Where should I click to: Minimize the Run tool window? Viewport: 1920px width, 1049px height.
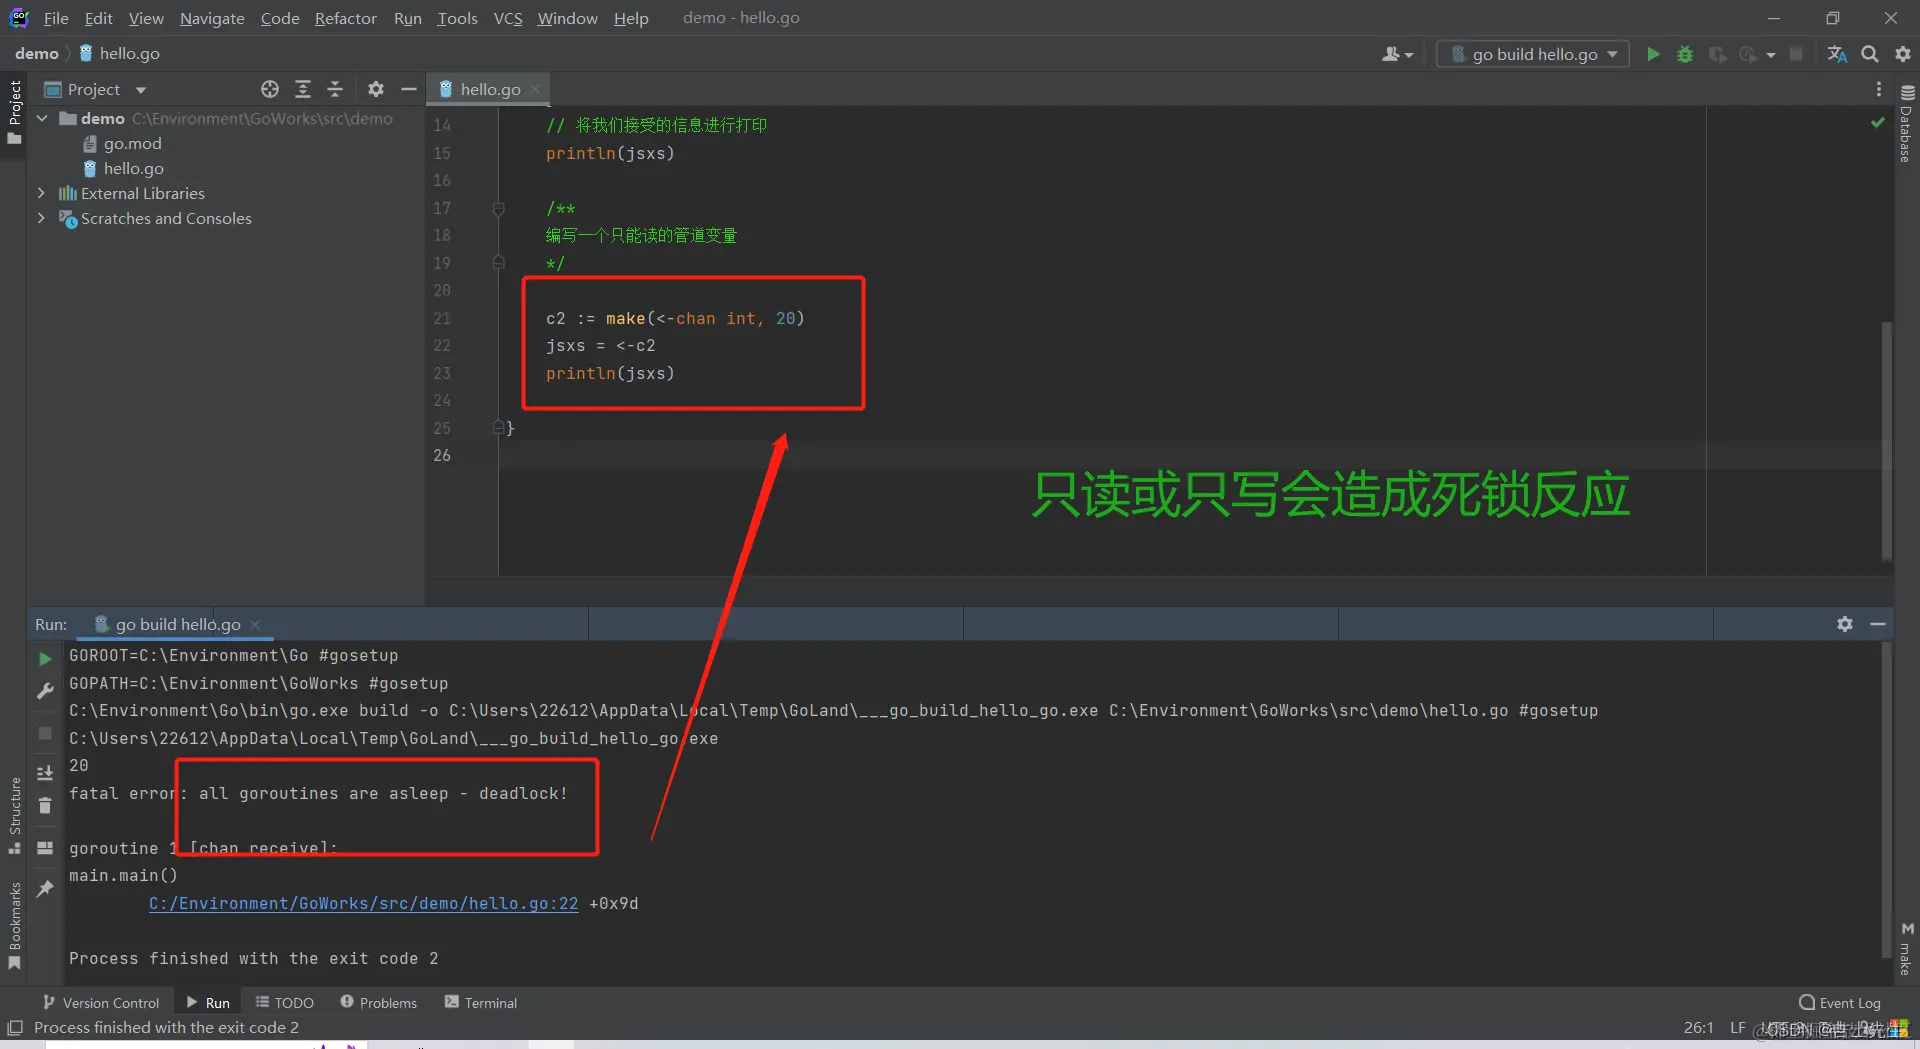(1878, 624)
